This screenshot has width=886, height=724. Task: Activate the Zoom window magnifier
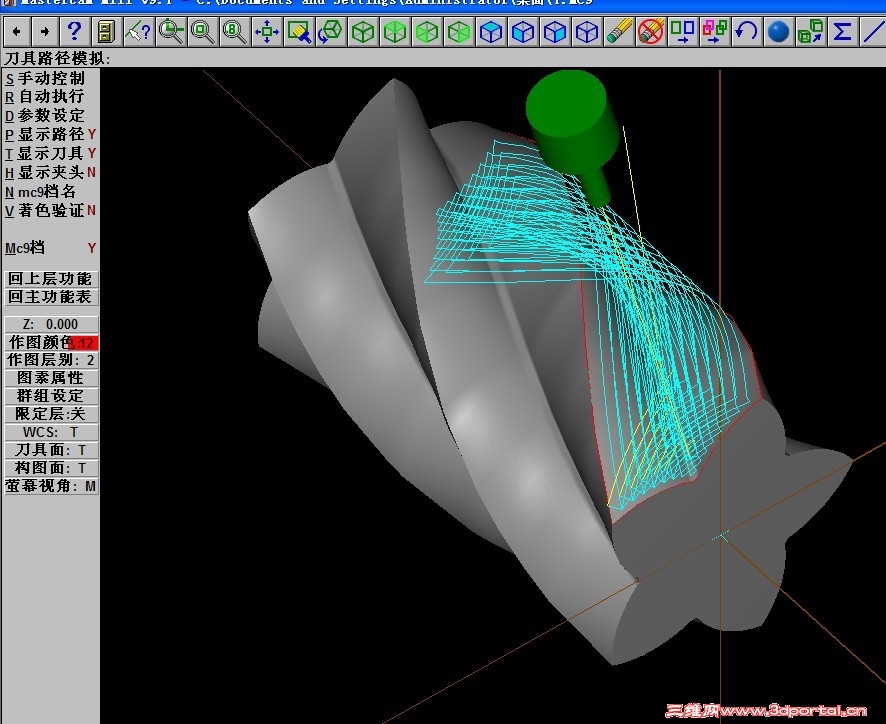pos(171,32)
